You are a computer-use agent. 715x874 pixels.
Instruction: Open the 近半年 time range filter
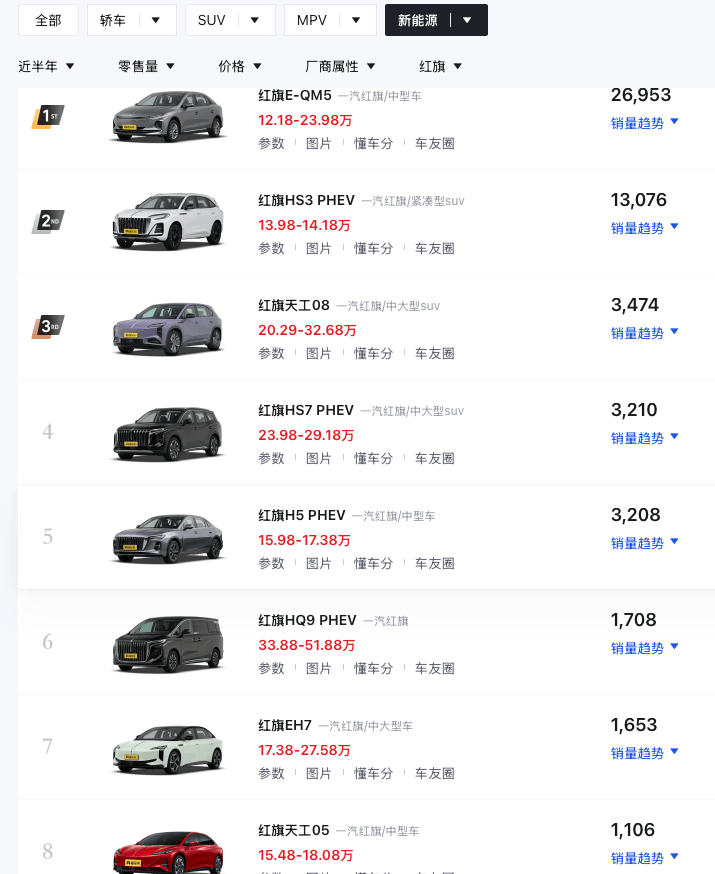pos(46,66)
